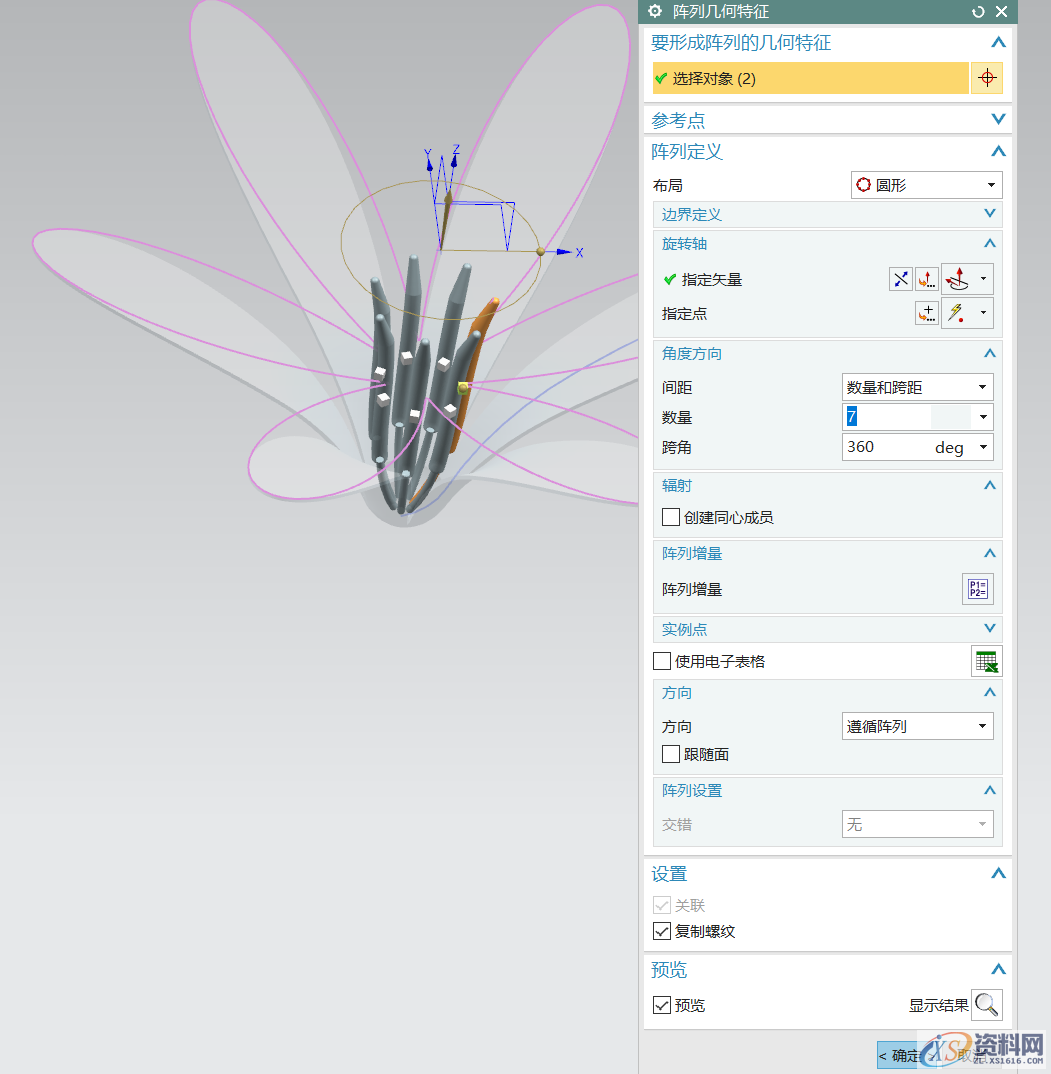Click the 确定 button
This screenshot has width=1051, height=1074.
(902, 1055)
